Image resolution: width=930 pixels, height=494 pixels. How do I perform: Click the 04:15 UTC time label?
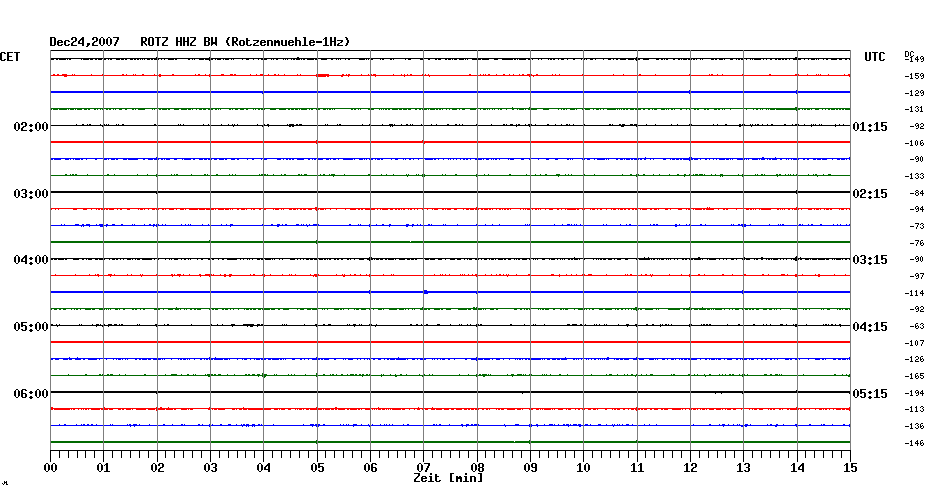[x=870, y=327]
